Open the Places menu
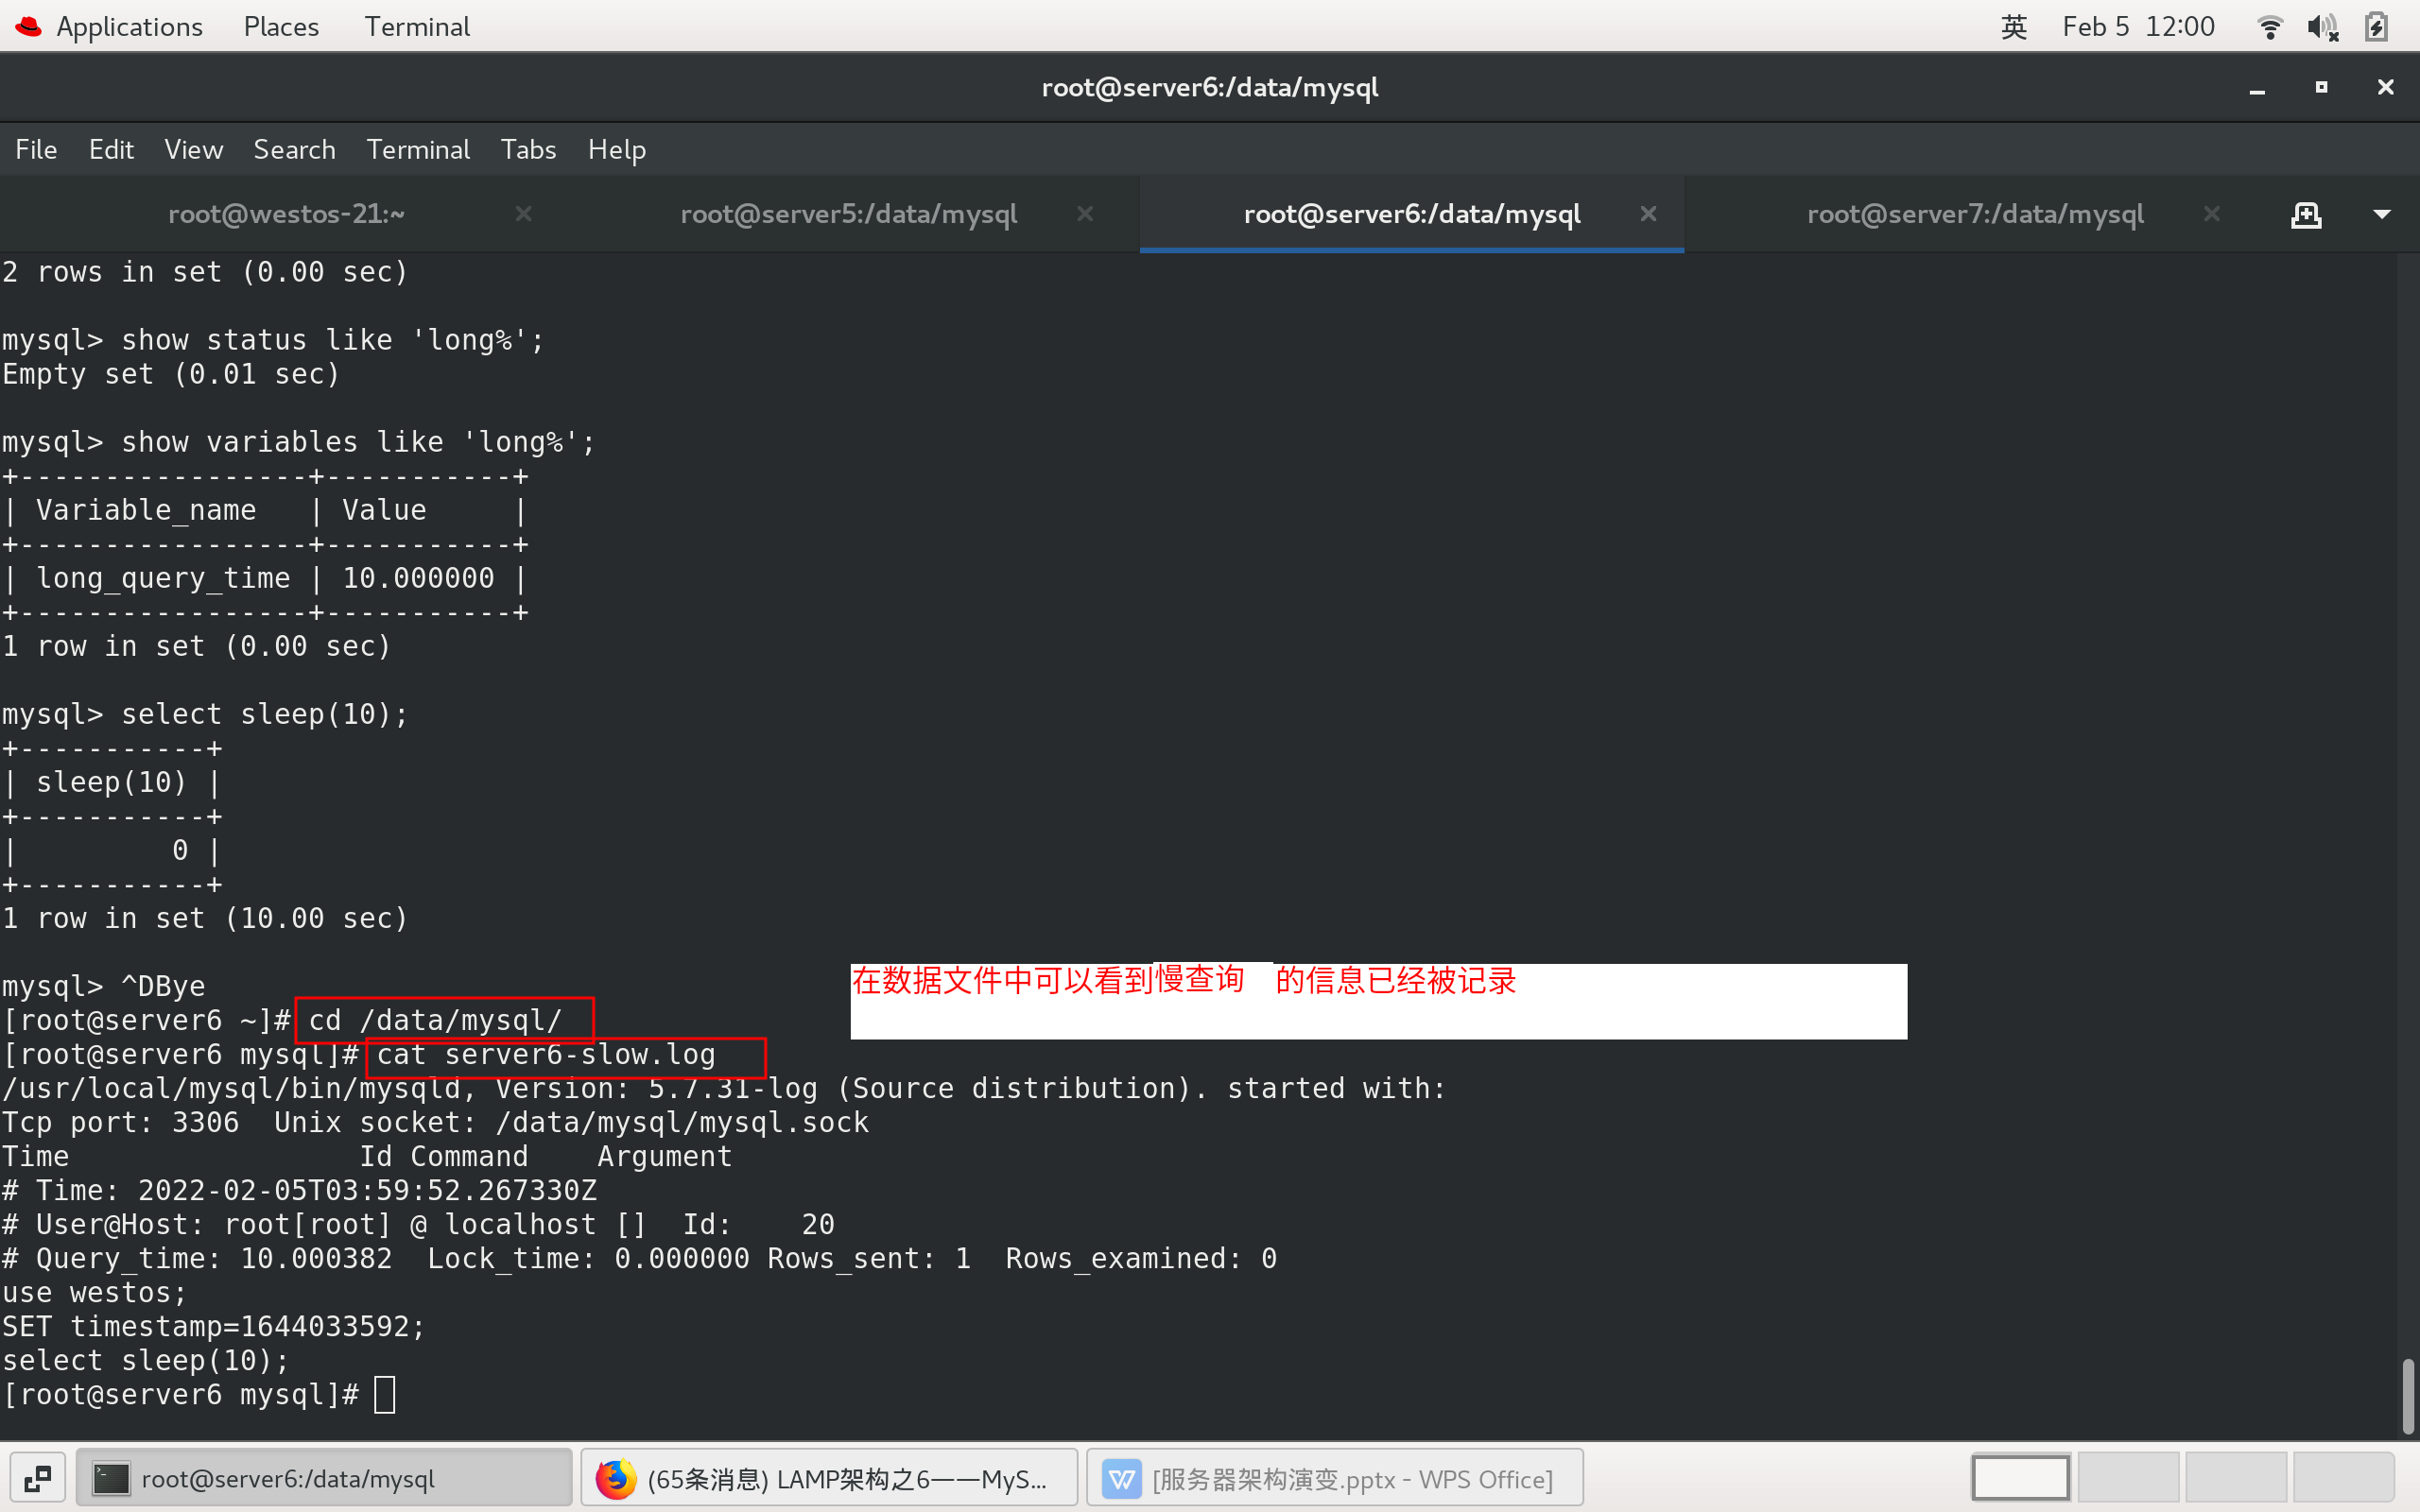Image resolution: width=2420 pixels, height=1512 pixels. pyautogui.click(x=281, y=27)
